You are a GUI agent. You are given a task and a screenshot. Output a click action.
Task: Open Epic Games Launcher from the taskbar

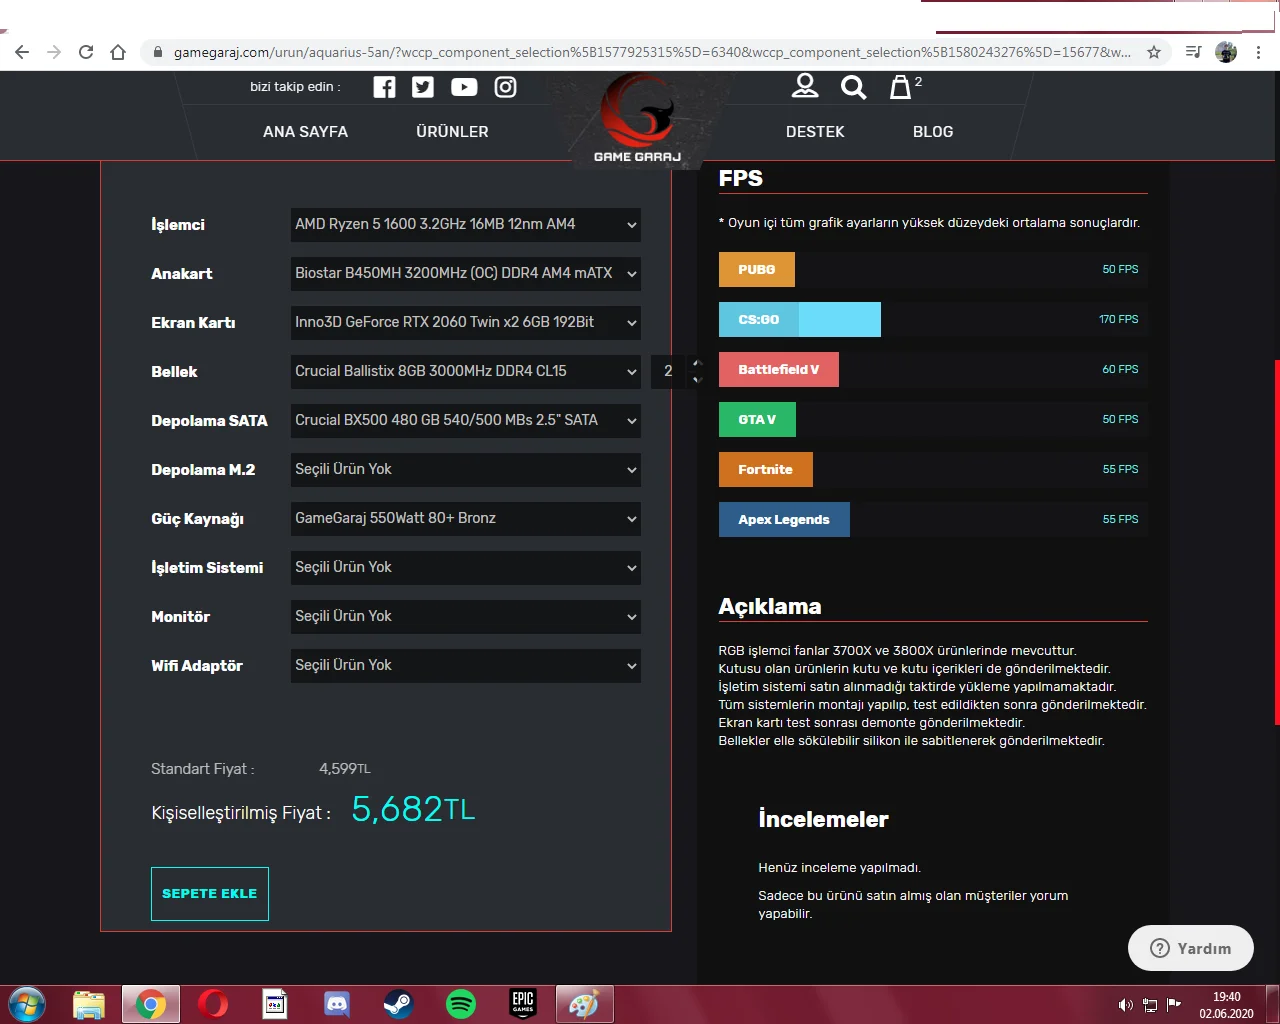point(523,1004)
